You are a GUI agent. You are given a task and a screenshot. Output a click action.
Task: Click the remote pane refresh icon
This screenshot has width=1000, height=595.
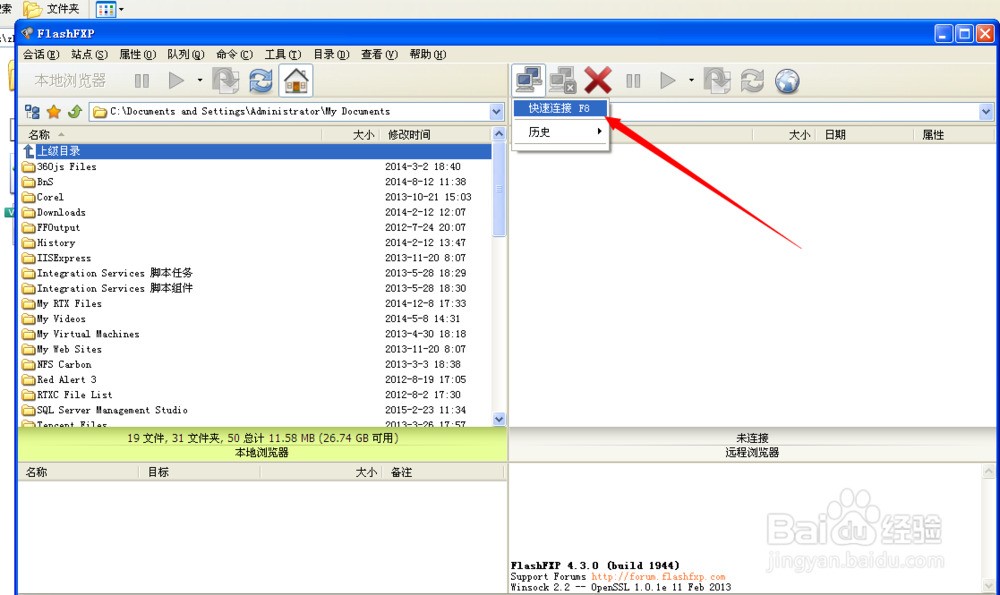[x=753, y=81]
